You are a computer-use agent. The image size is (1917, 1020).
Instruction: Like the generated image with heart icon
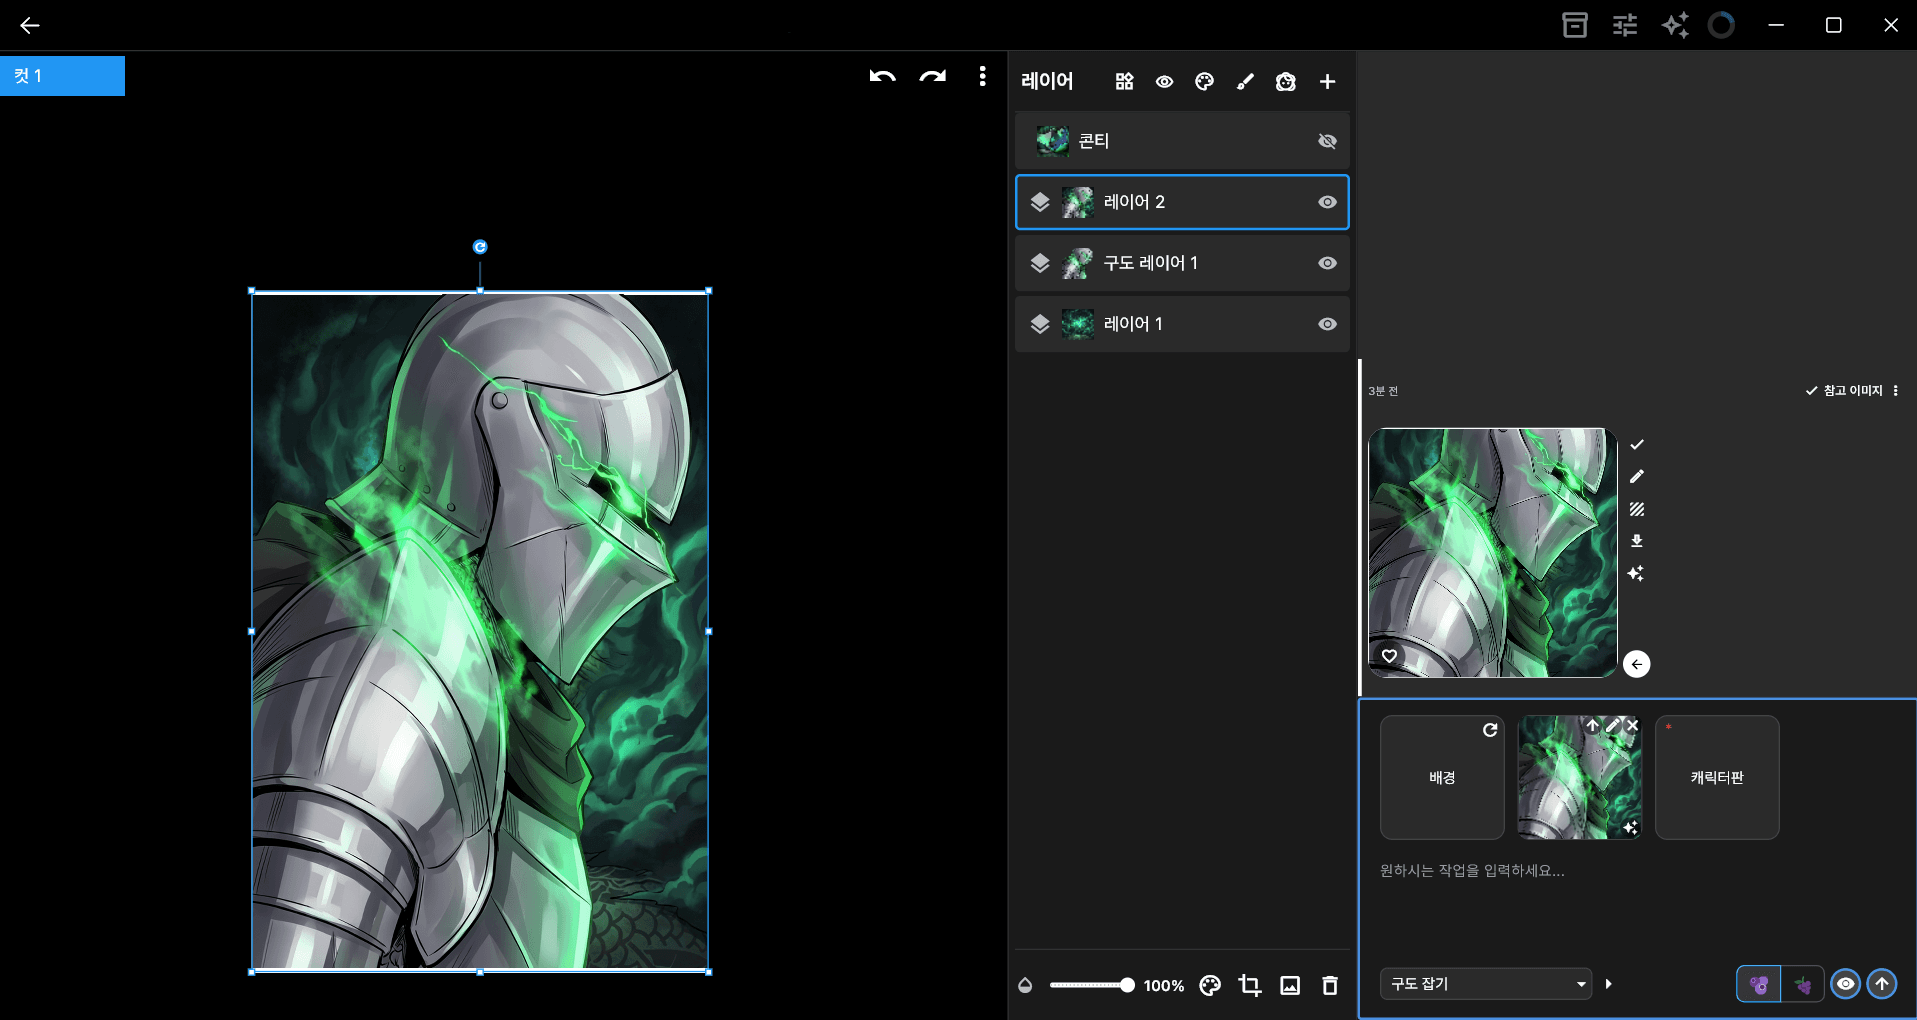tap(1389, 656)
